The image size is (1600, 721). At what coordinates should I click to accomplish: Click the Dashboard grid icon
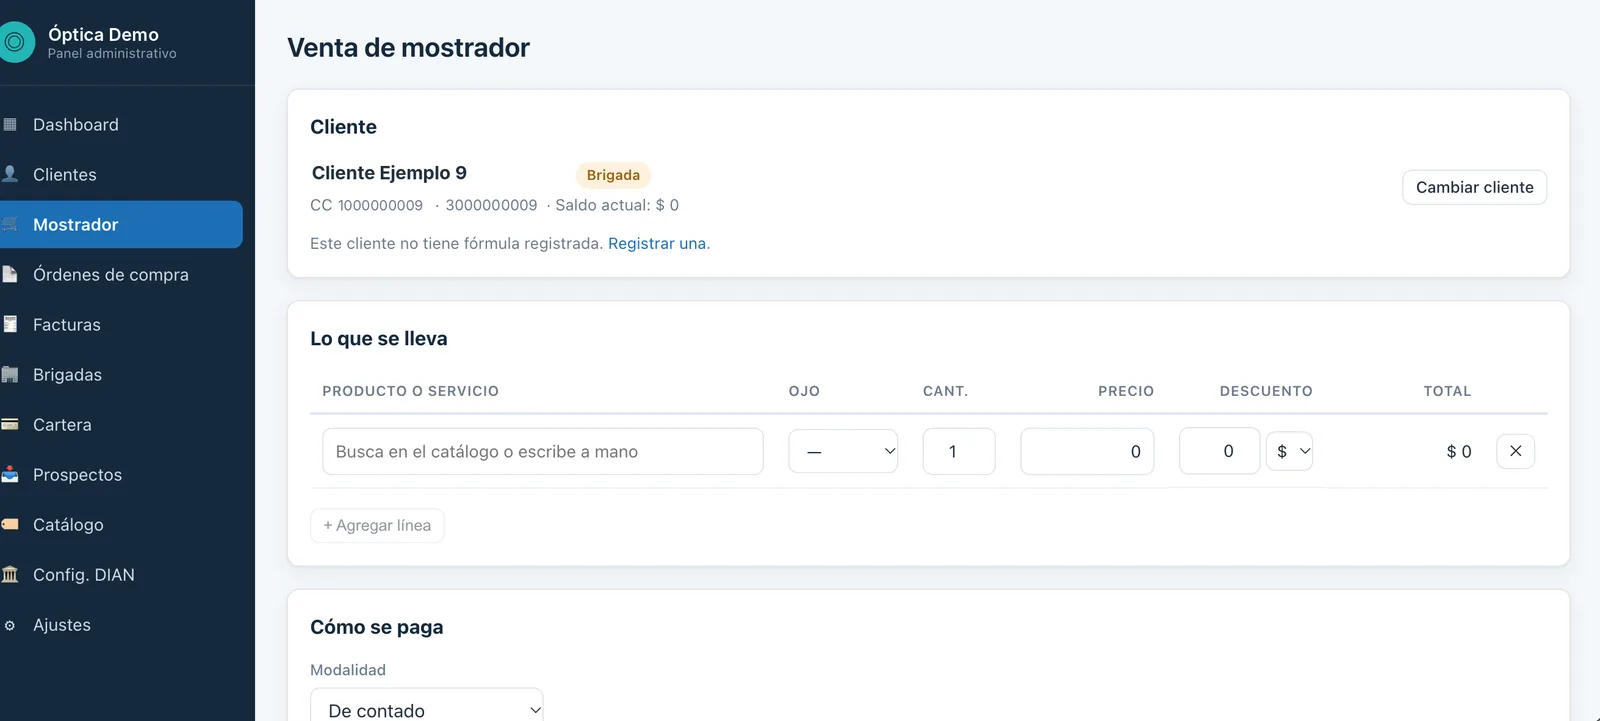[x=10, y=125]
